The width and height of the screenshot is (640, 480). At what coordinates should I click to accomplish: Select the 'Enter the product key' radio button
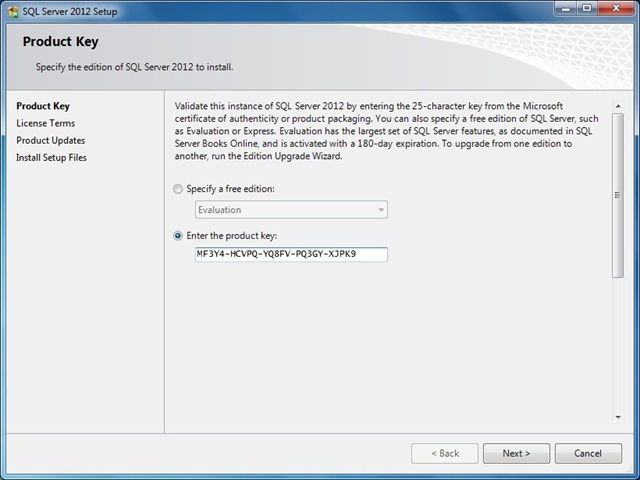pyautogui.click(x=178, y=236)
